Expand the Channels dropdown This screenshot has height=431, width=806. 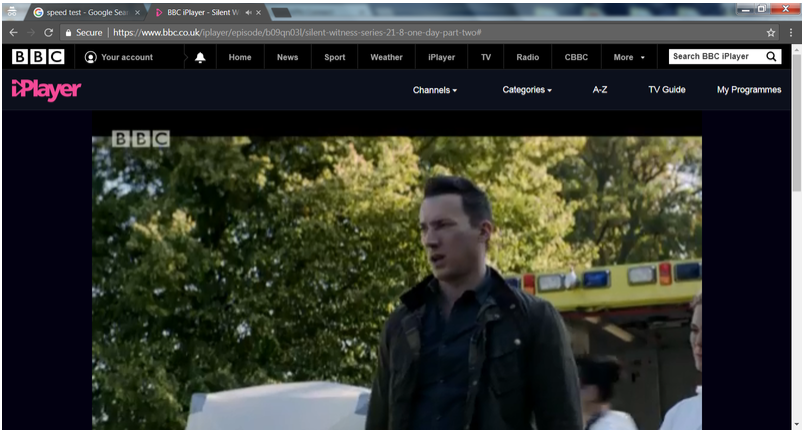[x=435, y=90]
